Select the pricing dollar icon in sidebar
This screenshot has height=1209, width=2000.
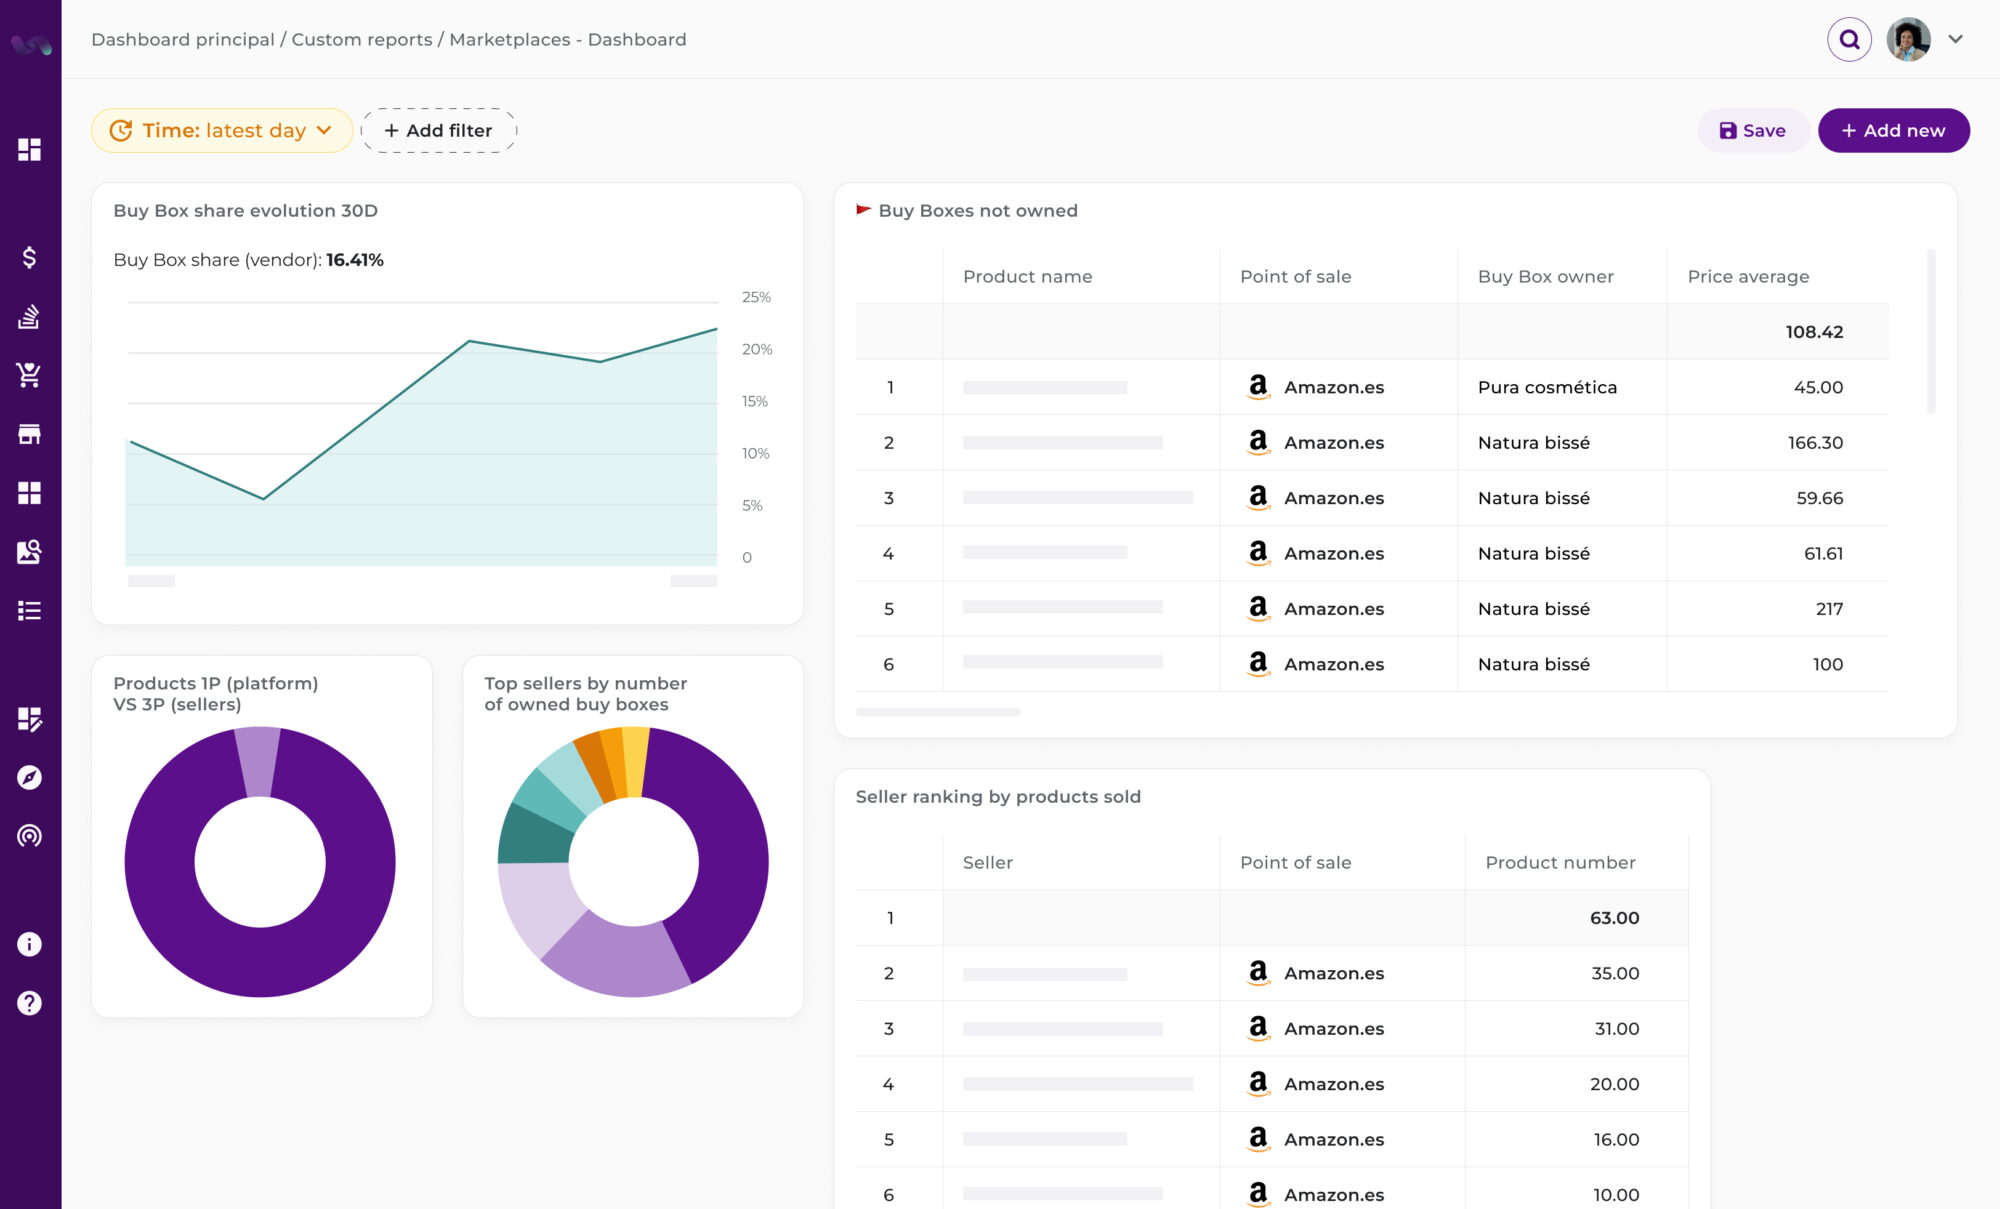point(29,256)
